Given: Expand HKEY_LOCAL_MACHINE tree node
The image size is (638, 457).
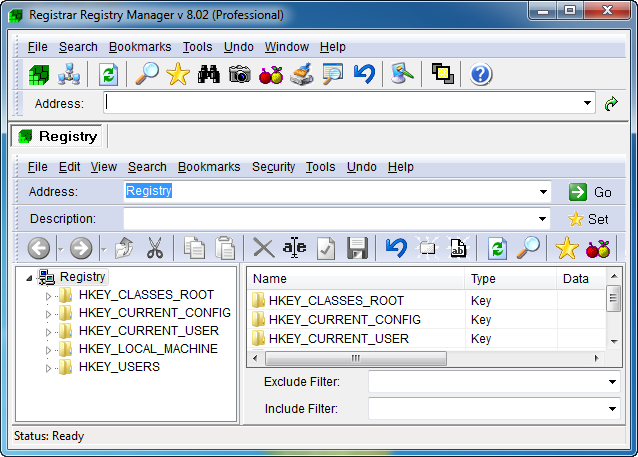Looking at the screenshot, I should pyautogui.click(x=47, y=349).
